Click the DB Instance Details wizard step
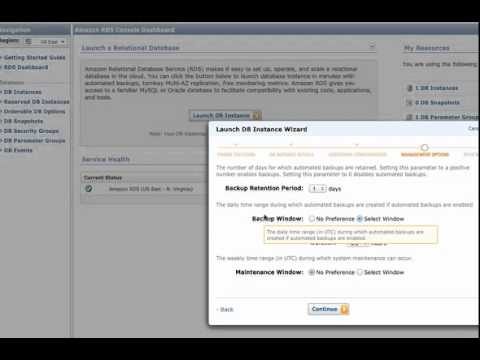The width and height of the screenshot is (480, 360). tap(291, 154)
